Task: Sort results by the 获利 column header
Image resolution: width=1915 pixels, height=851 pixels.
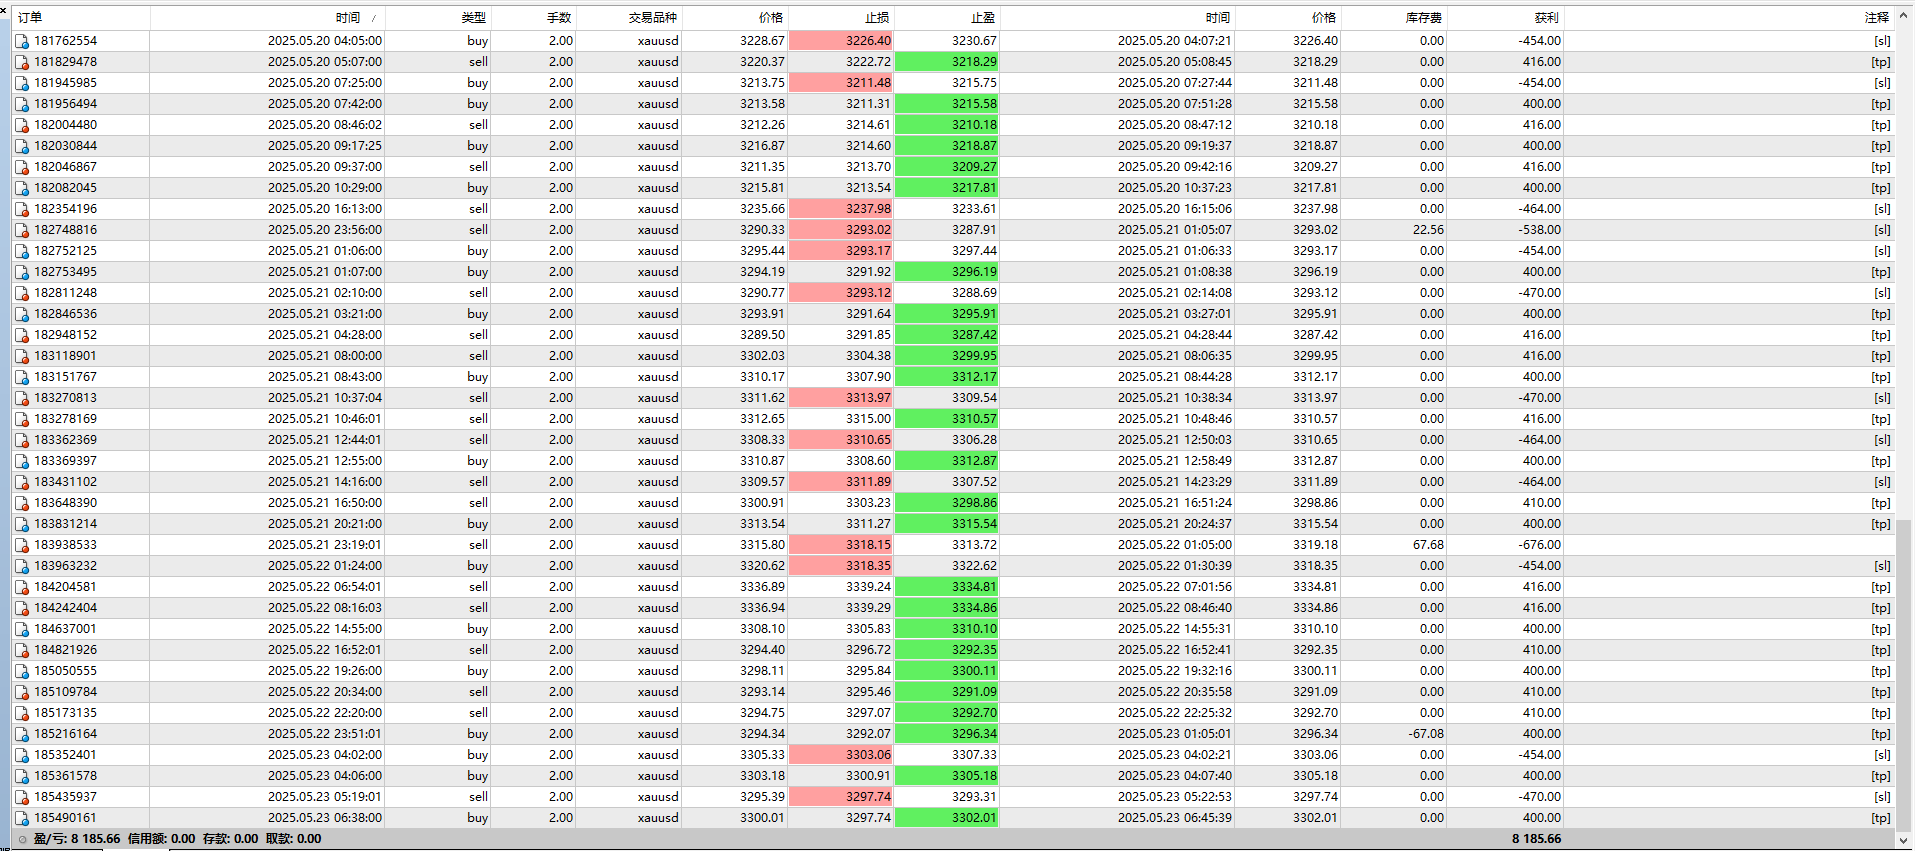Action: coord(1505,17)
